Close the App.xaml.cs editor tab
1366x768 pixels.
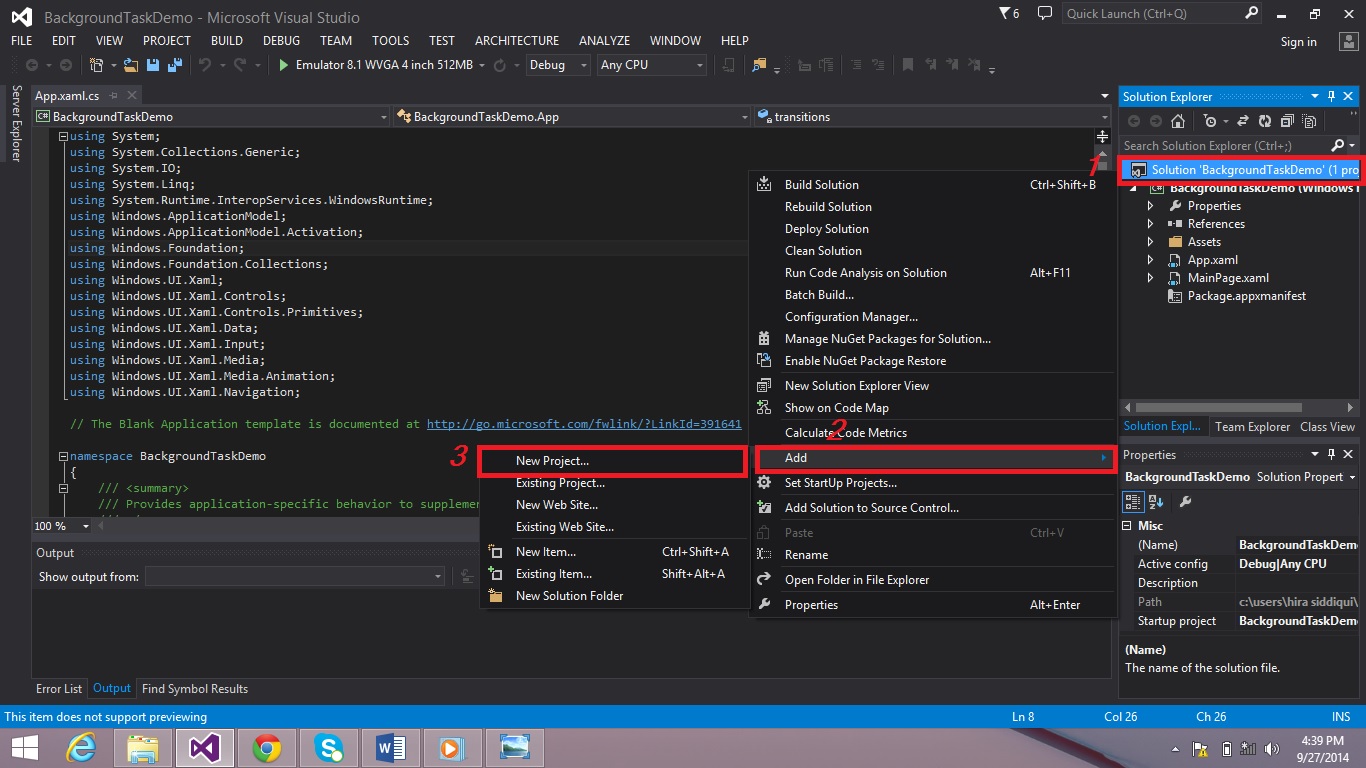pos(131,96)
